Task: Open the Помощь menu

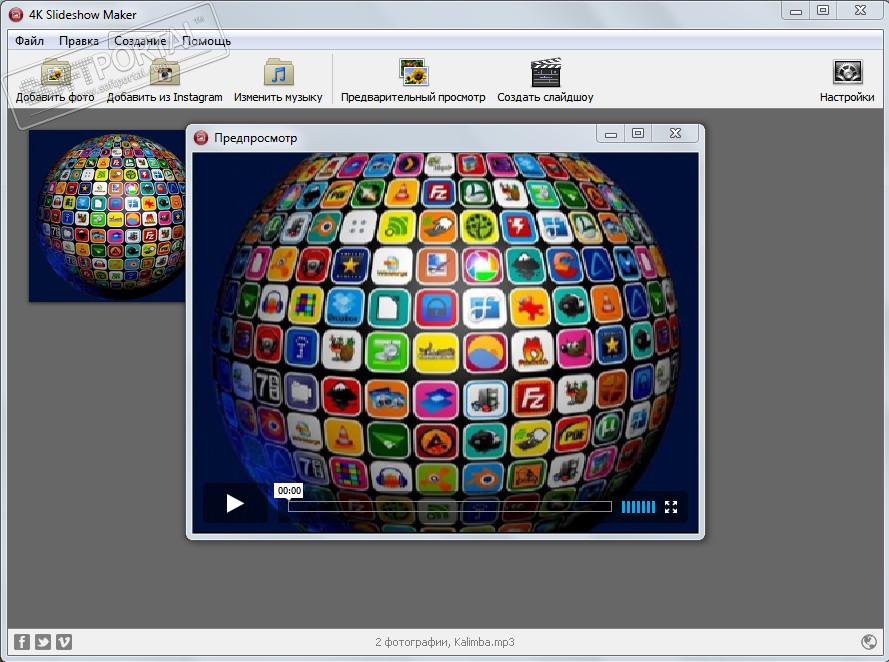Action: click(x=207, y=41)
